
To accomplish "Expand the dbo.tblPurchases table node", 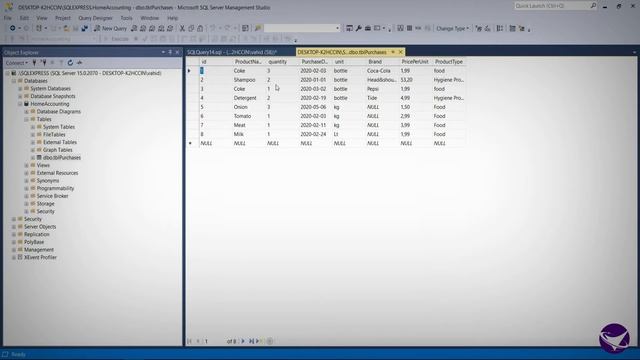I will [x=33, y=158].
